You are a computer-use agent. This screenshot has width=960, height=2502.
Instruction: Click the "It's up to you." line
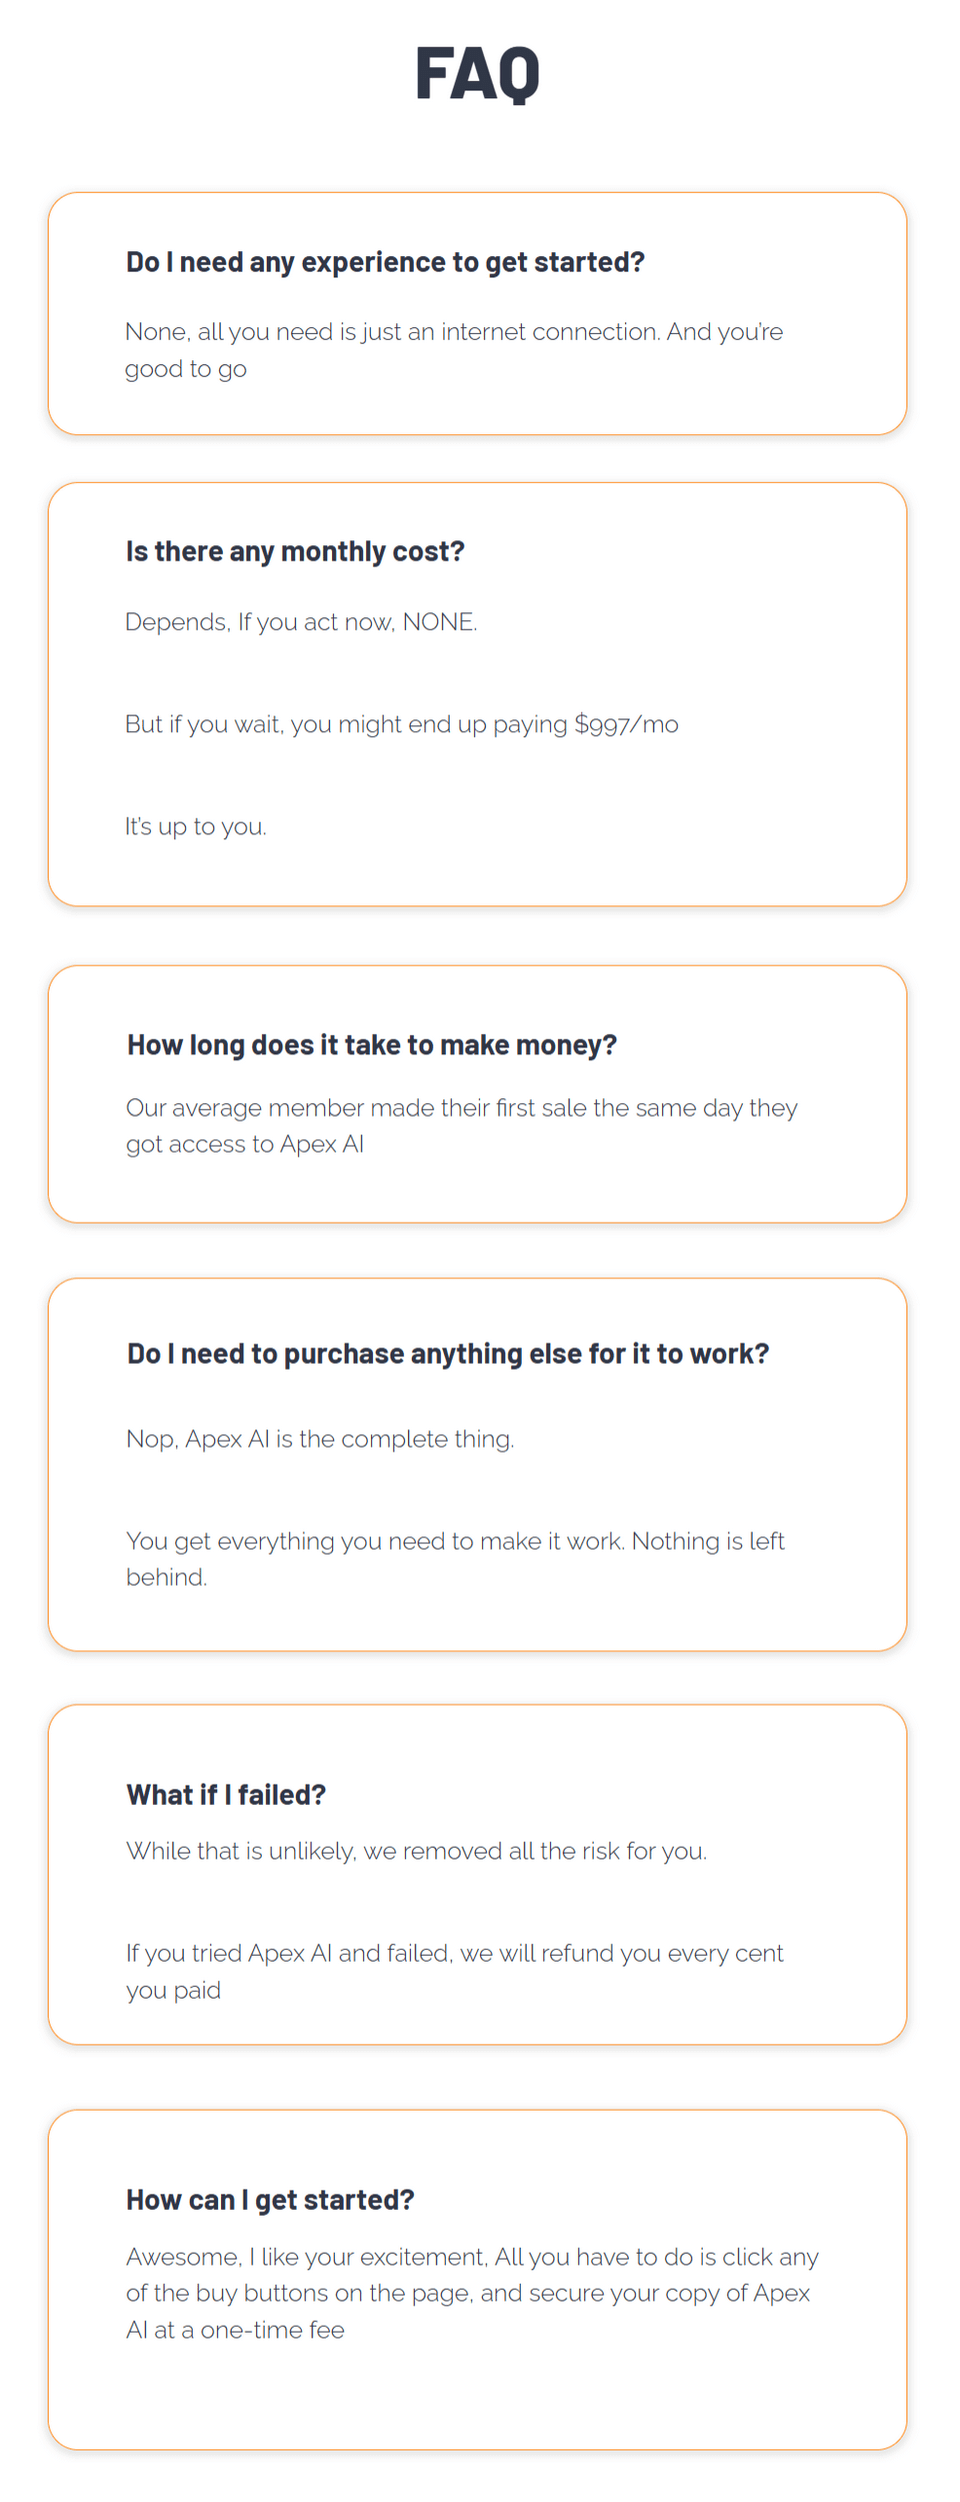tap(196, 827)
